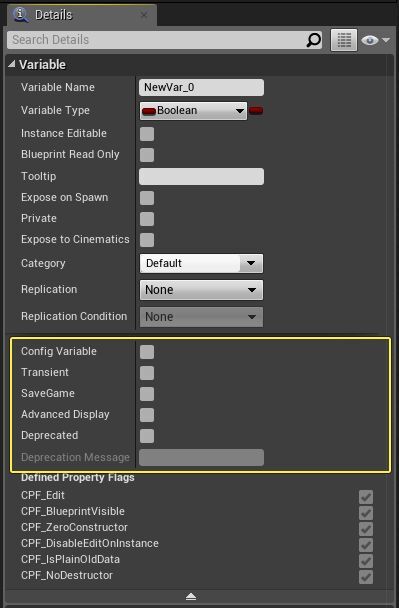Click the Variable section header text
Image resolution: width=399 pixels, height=608 pixels.
(43, 65)
